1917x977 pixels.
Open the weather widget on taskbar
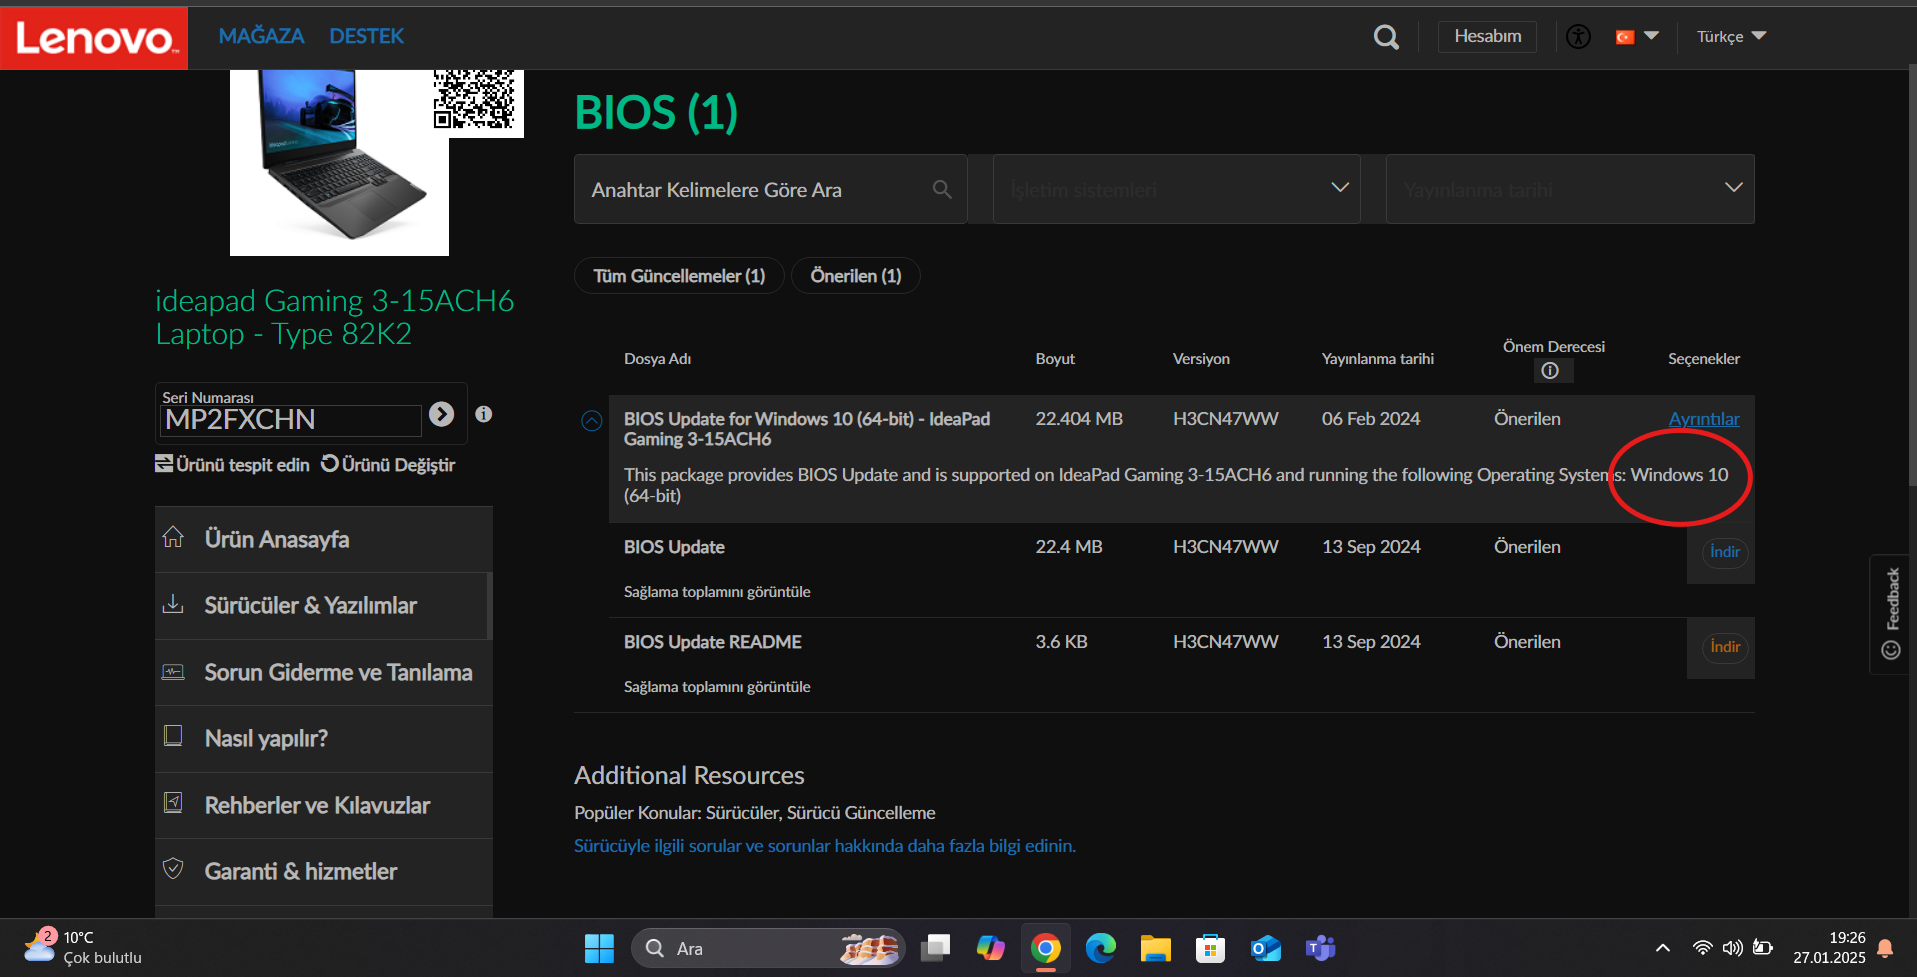point(84,947)
